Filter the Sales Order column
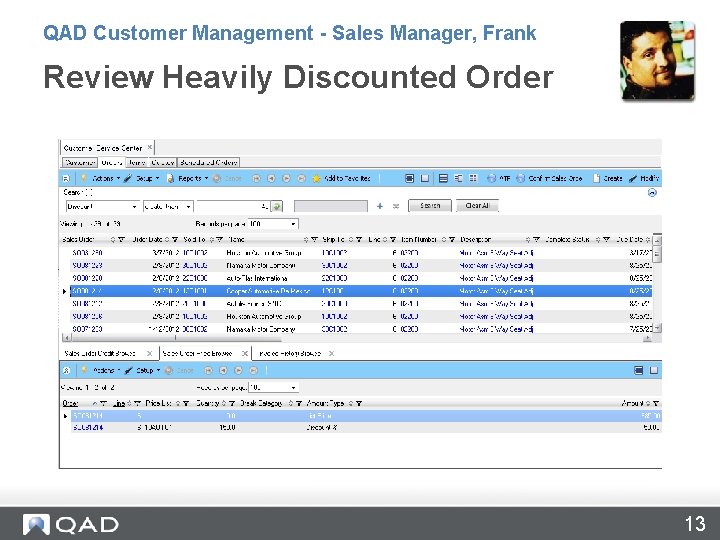This screenshot has height=540, width=720. pos(121,239)
